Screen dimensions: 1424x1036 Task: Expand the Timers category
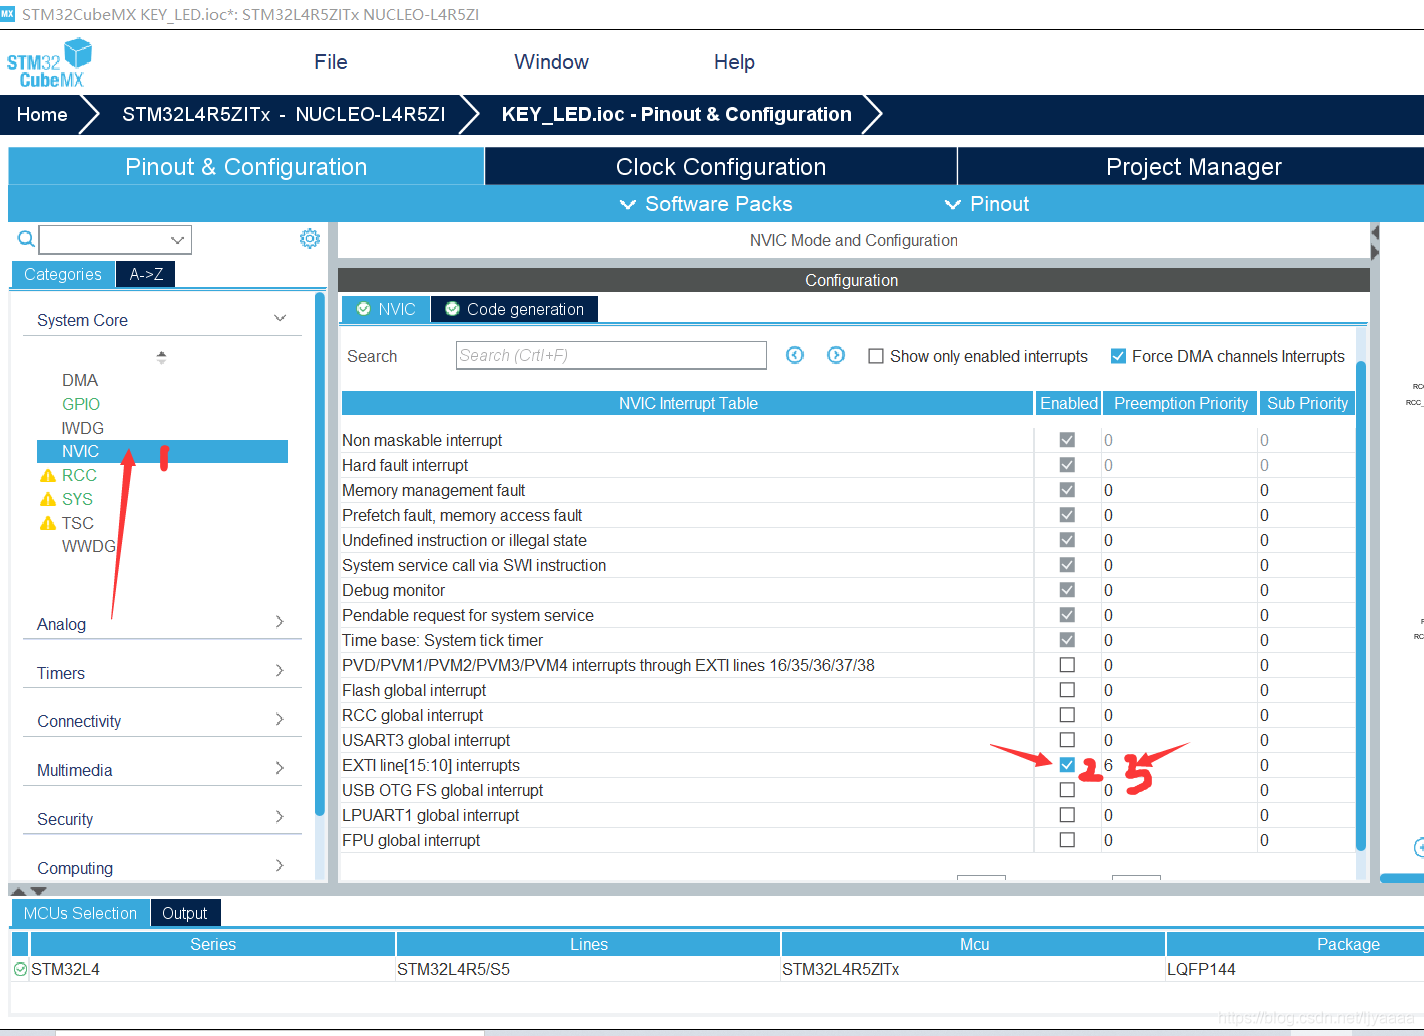tap(280, 671)
